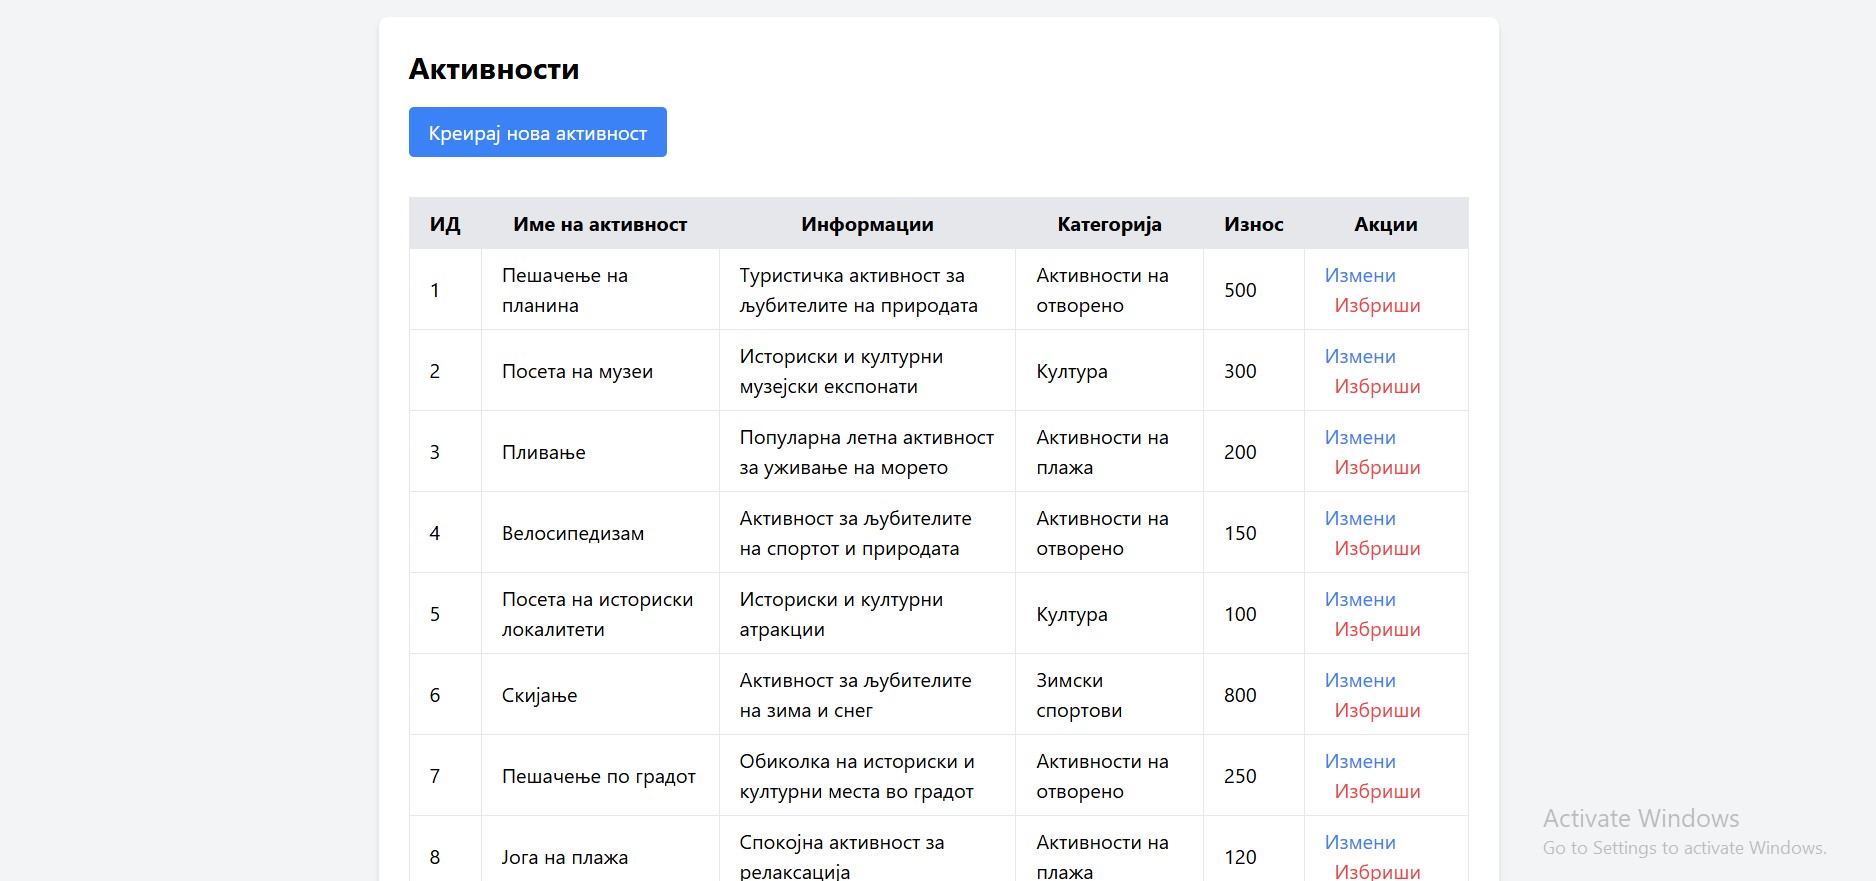Viewport: 1876px width, 881px height.
Task: Edit 'Пешачење на планина' via Измени link
Action: (x=1359, y=276)
